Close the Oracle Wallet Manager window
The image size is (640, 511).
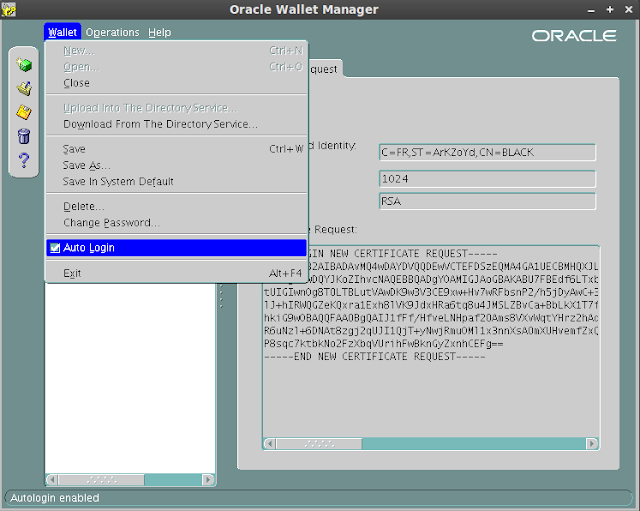click(x=629, y=9)
